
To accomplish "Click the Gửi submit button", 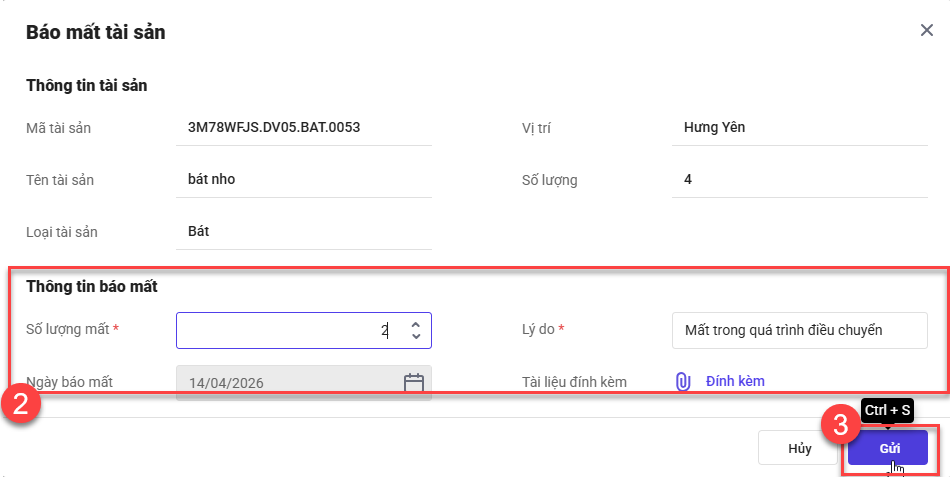I will [889, 448].
